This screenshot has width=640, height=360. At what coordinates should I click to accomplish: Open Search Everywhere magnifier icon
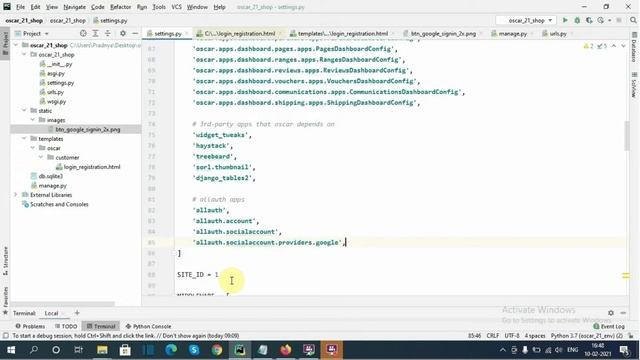(x=633, y=20)
